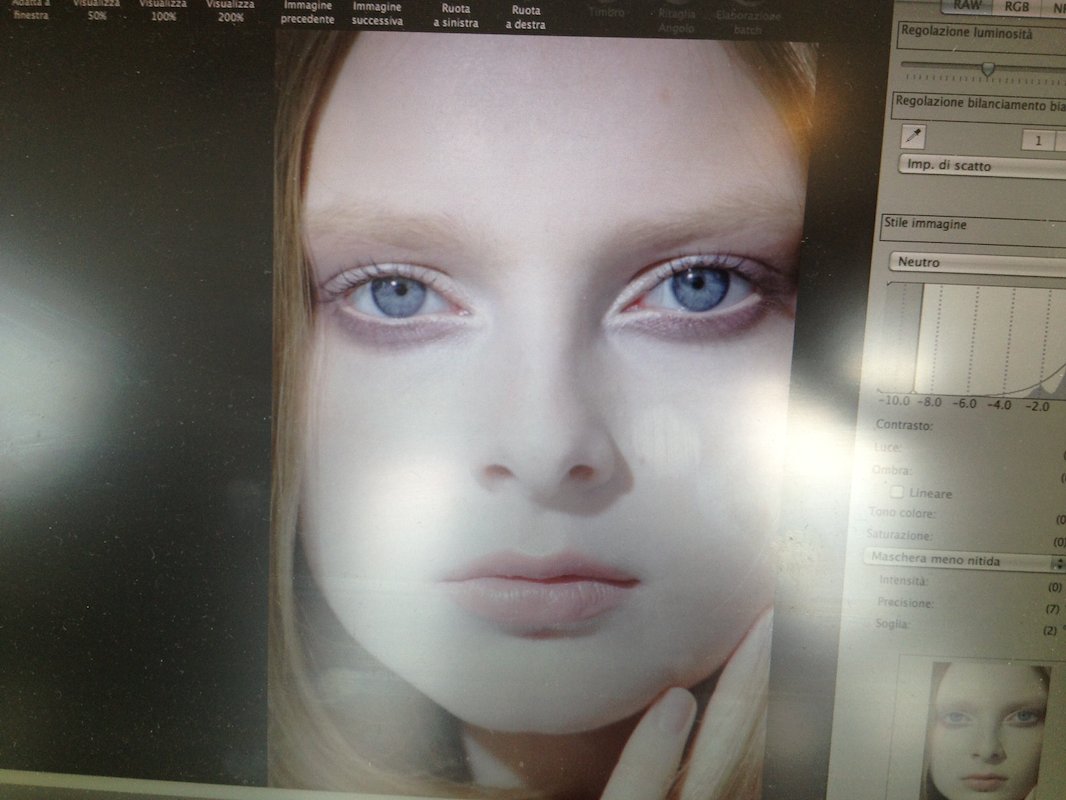Viewport: 1066px width, 800px height.
Task: Click the Precisione label
Action: [x=905, y=602]
